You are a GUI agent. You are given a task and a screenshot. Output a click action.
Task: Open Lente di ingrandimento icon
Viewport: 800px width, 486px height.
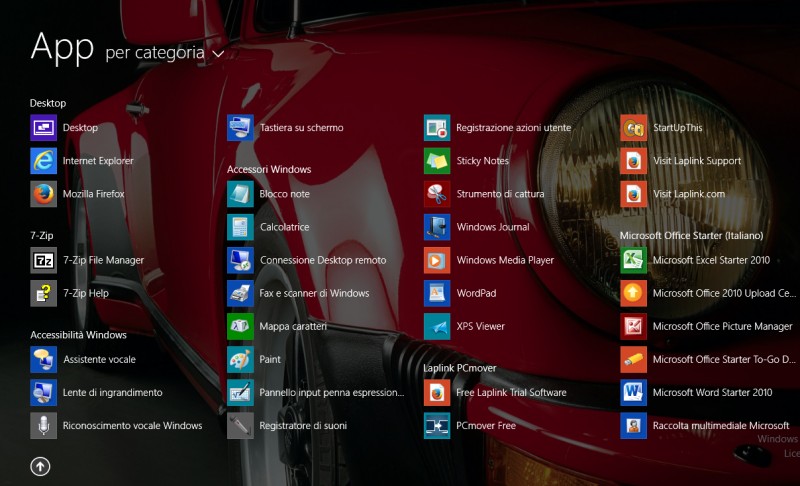(x=43, y=393)
